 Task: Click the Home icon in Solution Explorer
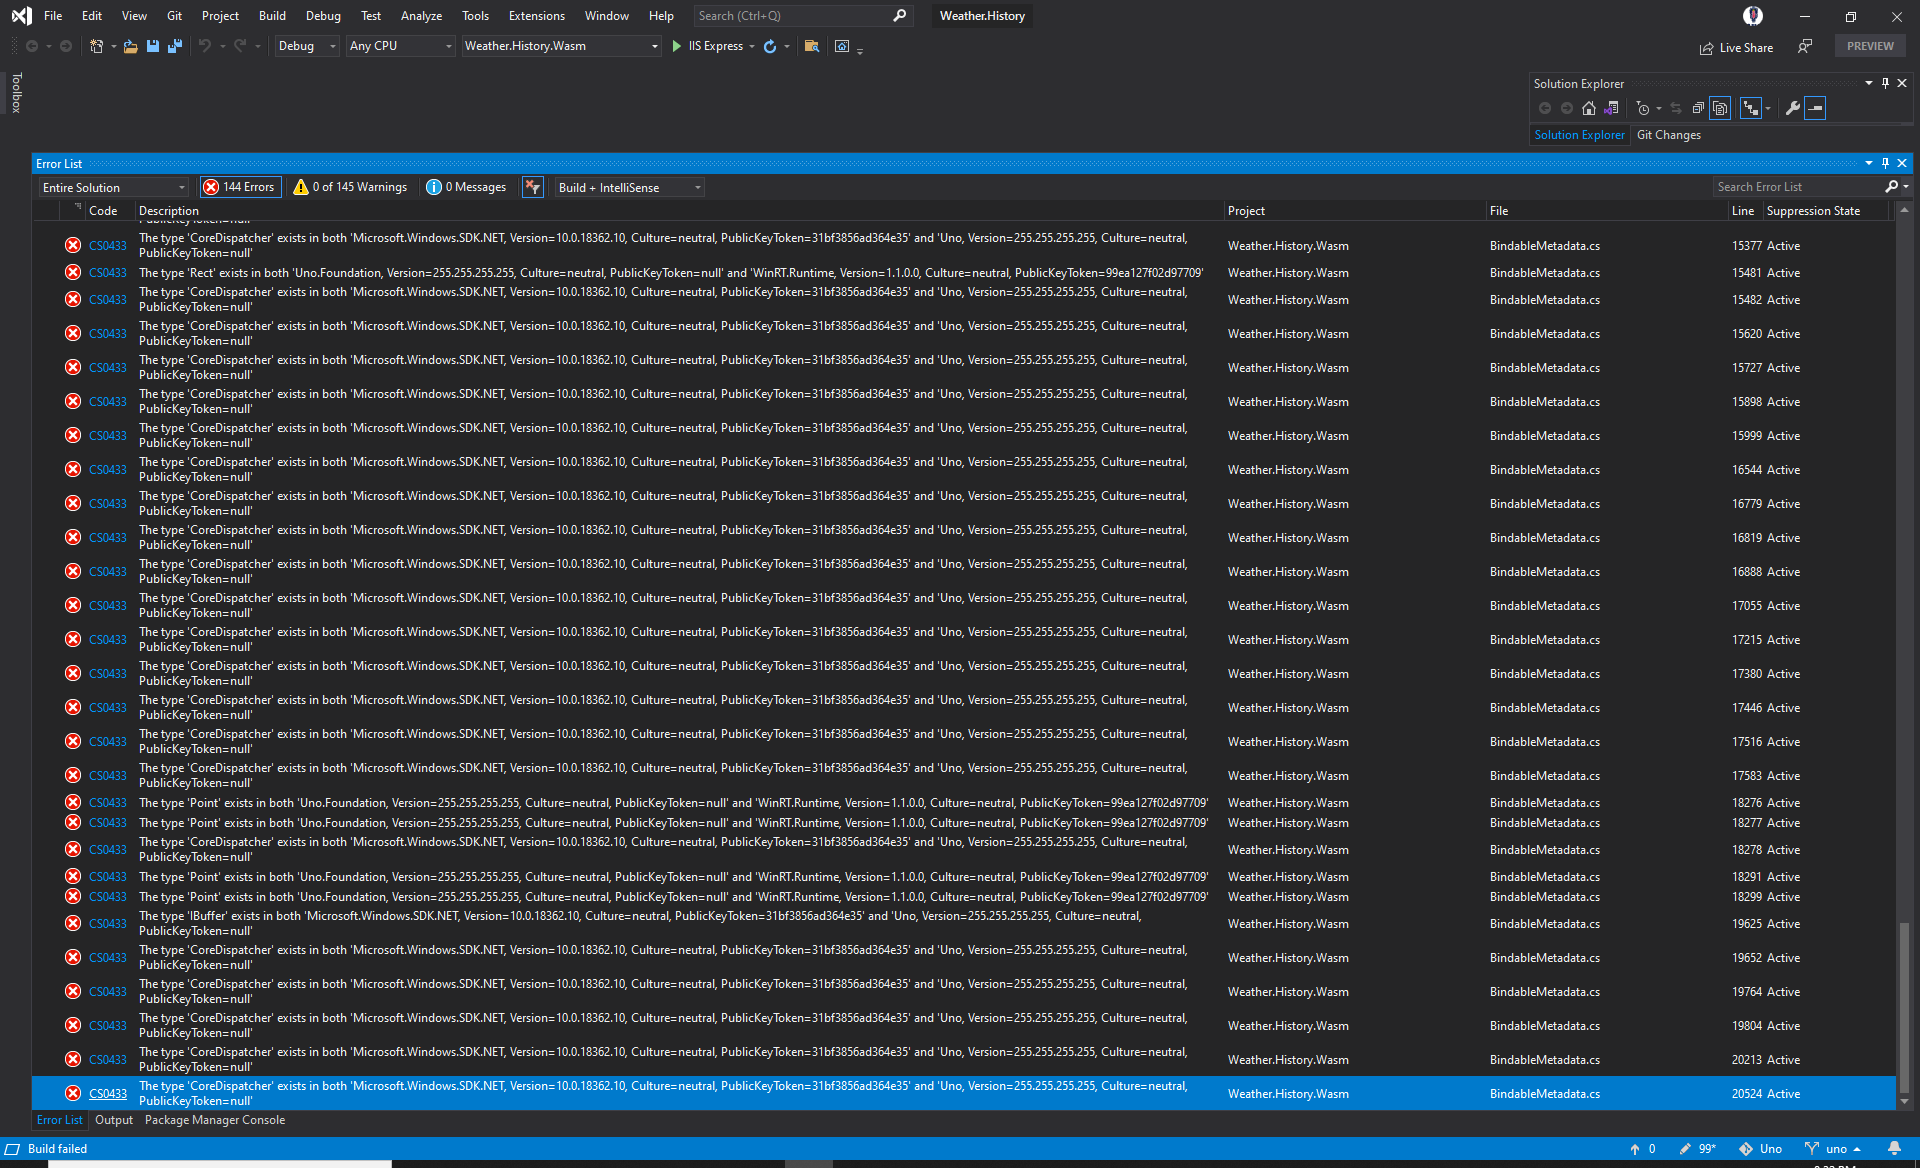click(x=1589, y=108)
